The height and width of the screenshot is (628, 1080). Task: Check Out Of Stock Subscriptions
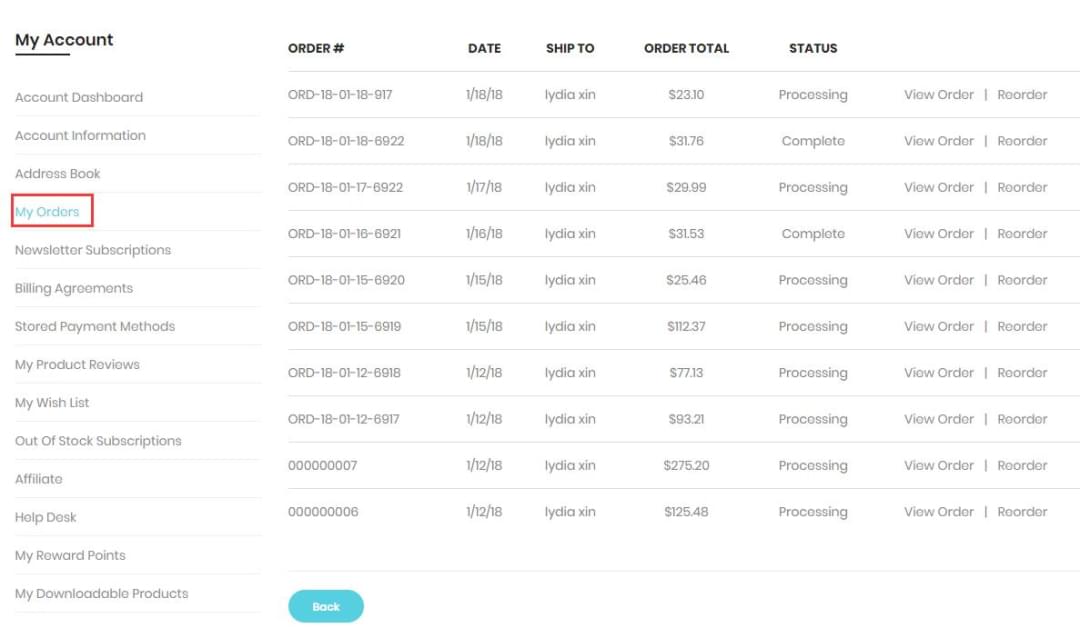(98, 440)
